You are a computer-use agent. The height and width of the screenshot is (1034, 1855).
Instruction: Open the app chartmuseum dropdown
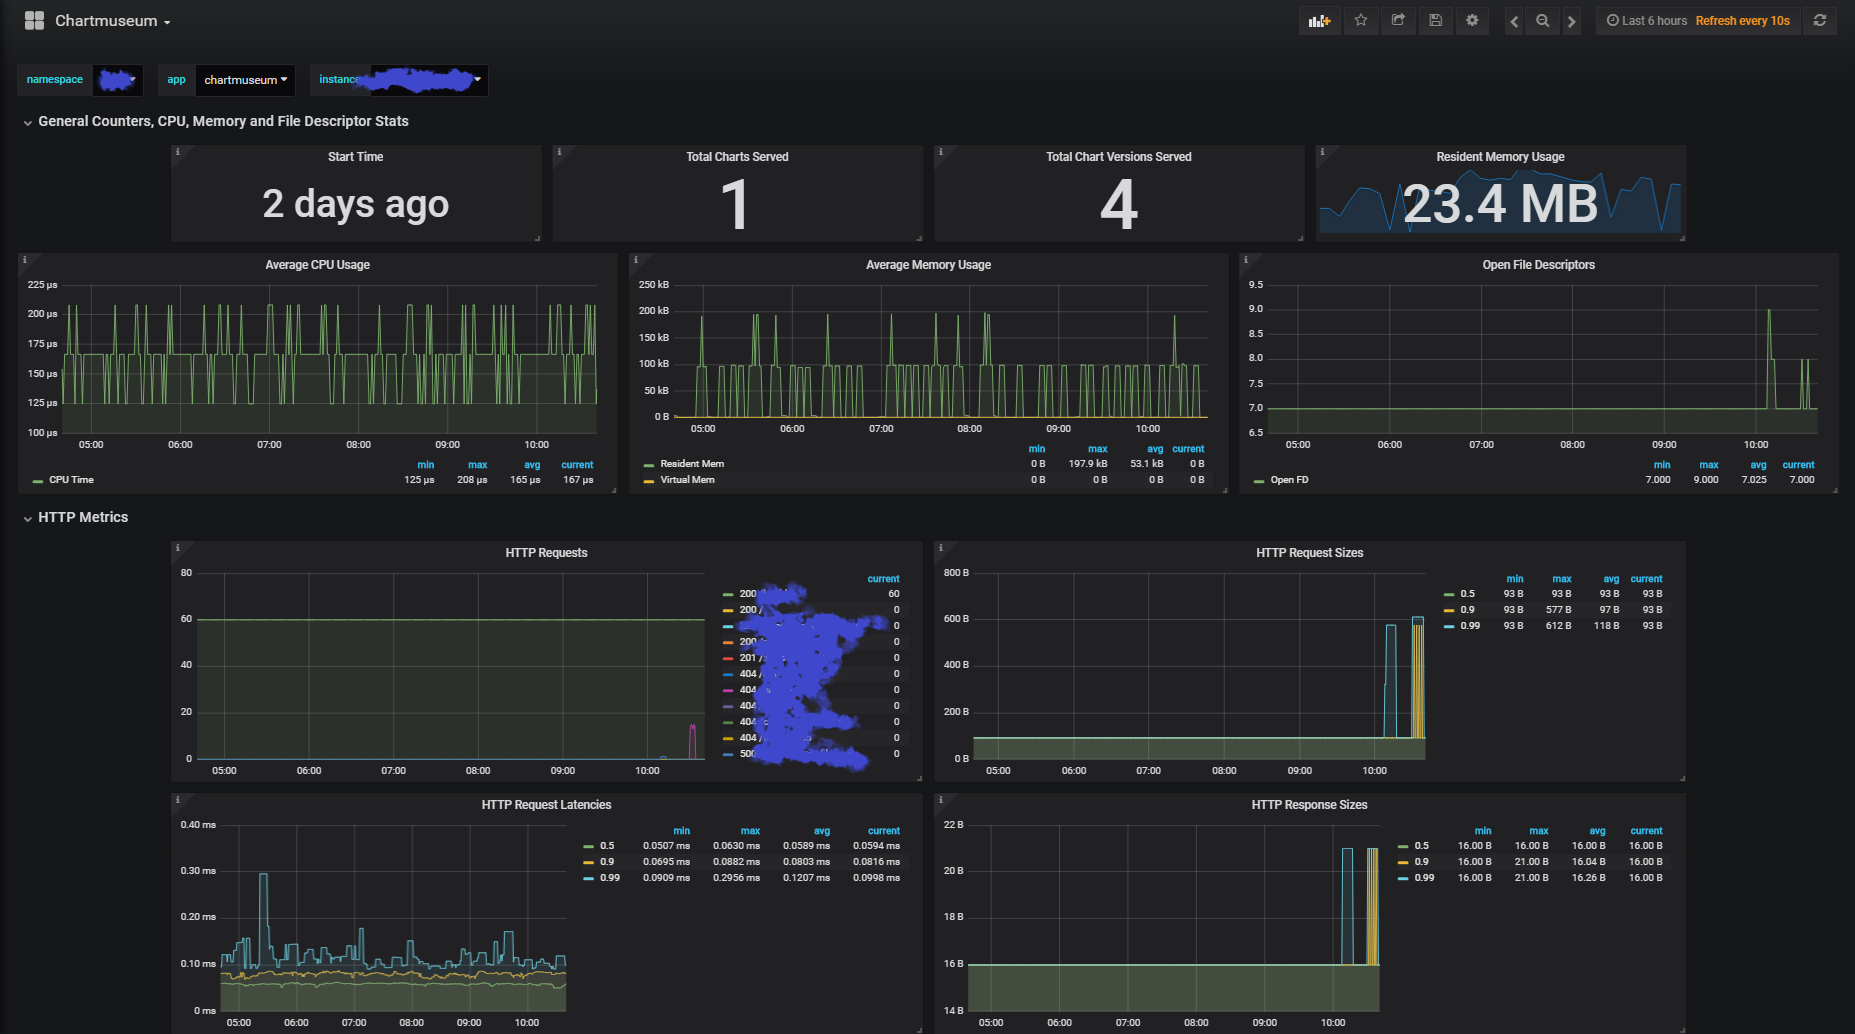click(245, 80)
